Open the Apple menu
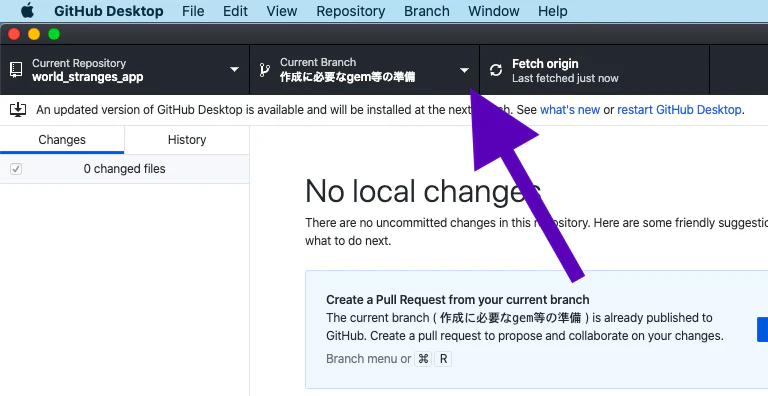768x396 pixels. coord(27,11)
